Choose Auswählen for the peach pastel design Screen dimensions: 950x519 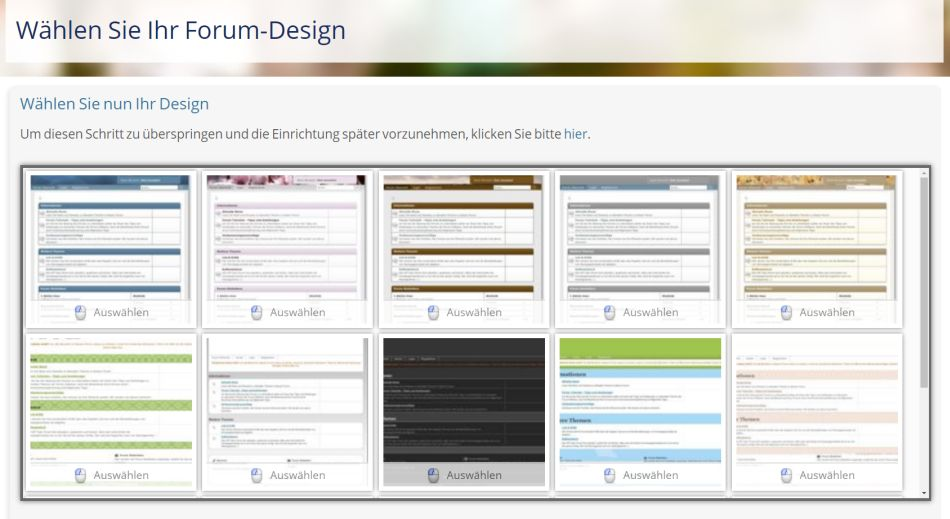(827, 475)
